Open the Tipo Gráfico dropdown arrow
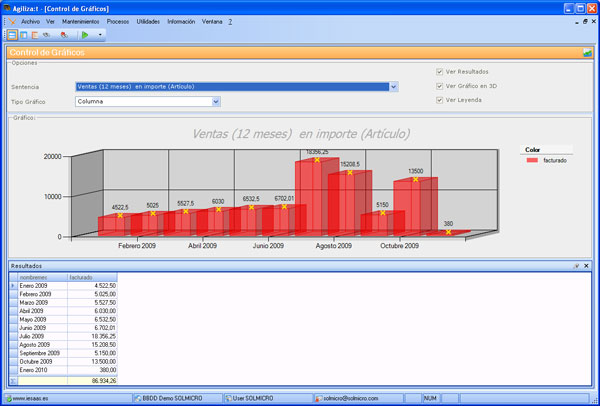 pos(216,102)
